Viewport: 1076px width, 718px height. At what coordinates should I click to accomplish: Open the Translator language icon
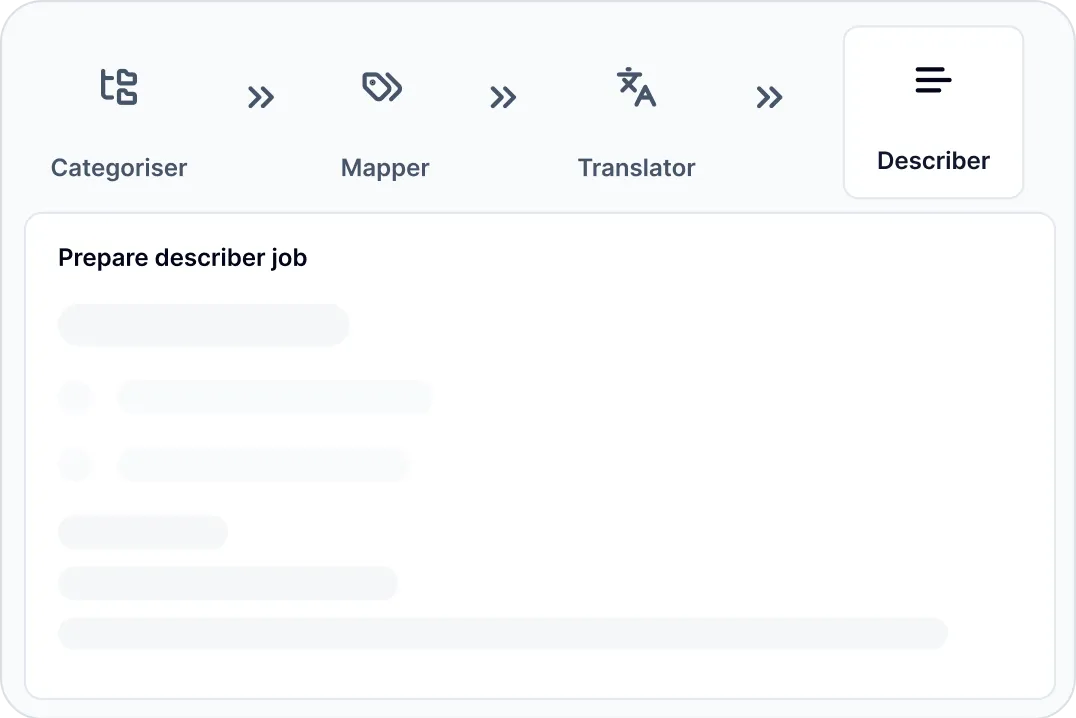[637, 87]
